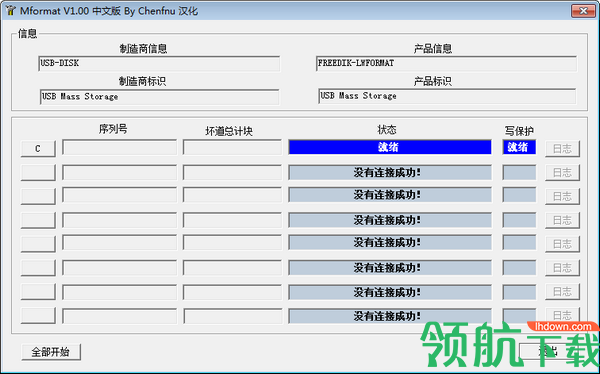The image size is (600, 374).
Task: Click the blue 就绪 indicator under 写保护
Action: pos(519,147)
